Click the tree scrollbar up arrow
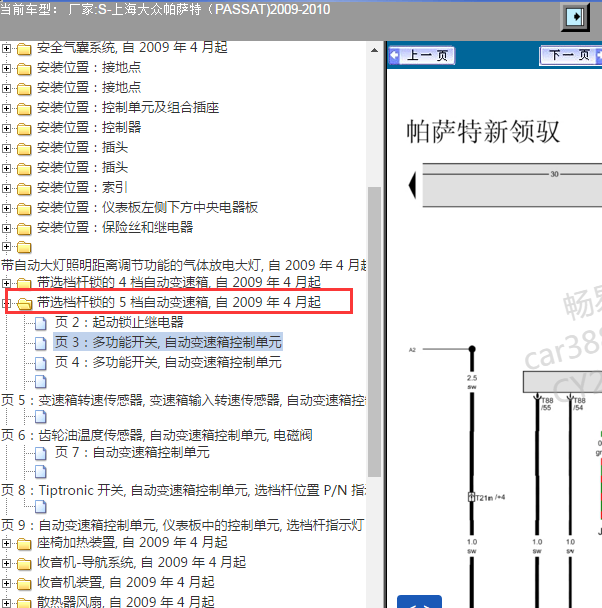This screenshot has height=608, width=602. (374, 50)
